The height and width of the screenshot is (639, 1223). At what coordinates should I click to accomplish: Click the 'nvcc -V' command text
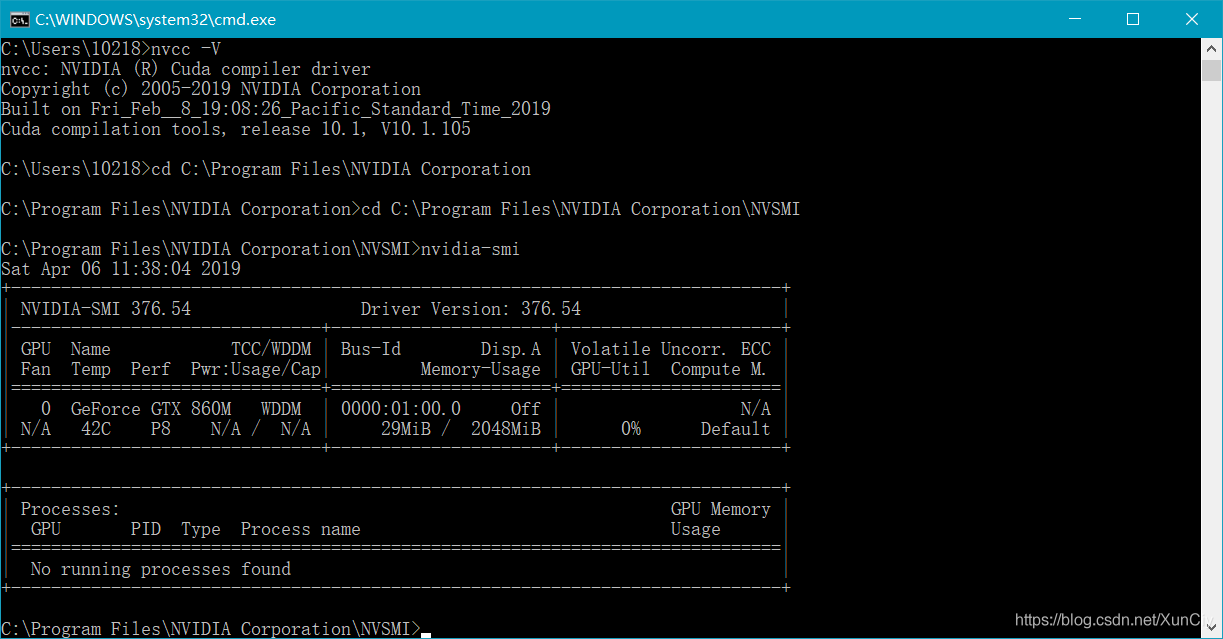click(186, 49)
